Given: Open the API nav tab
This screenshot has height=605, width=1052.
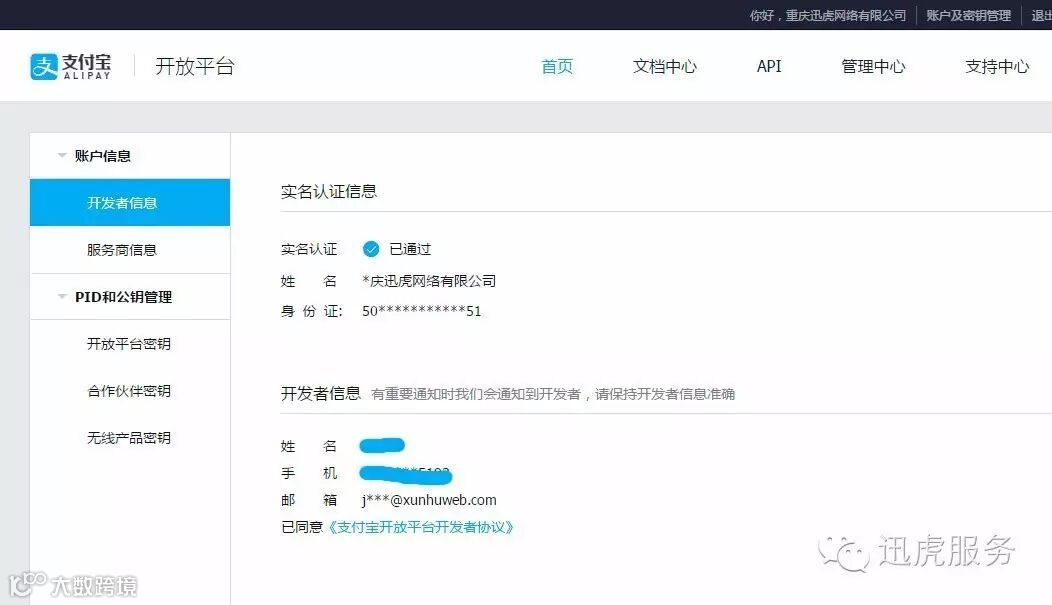Looking at the screenshot, I should pos(769,66).
